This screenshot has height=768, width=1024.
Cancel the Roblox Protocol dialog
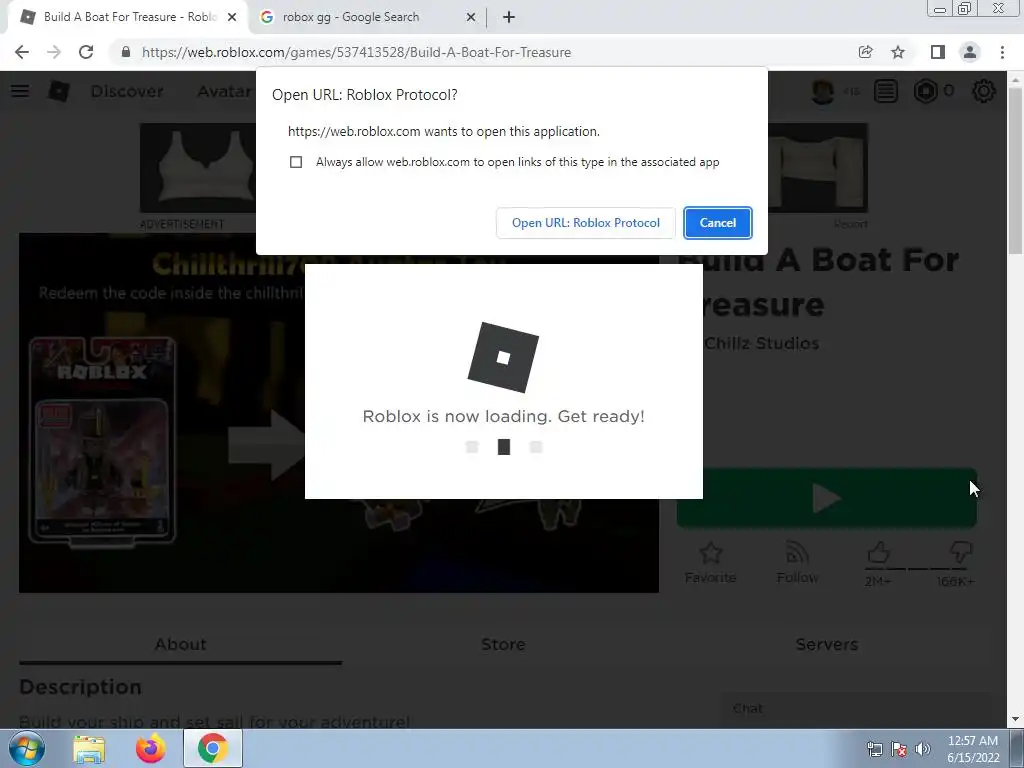tap(718, 223)
